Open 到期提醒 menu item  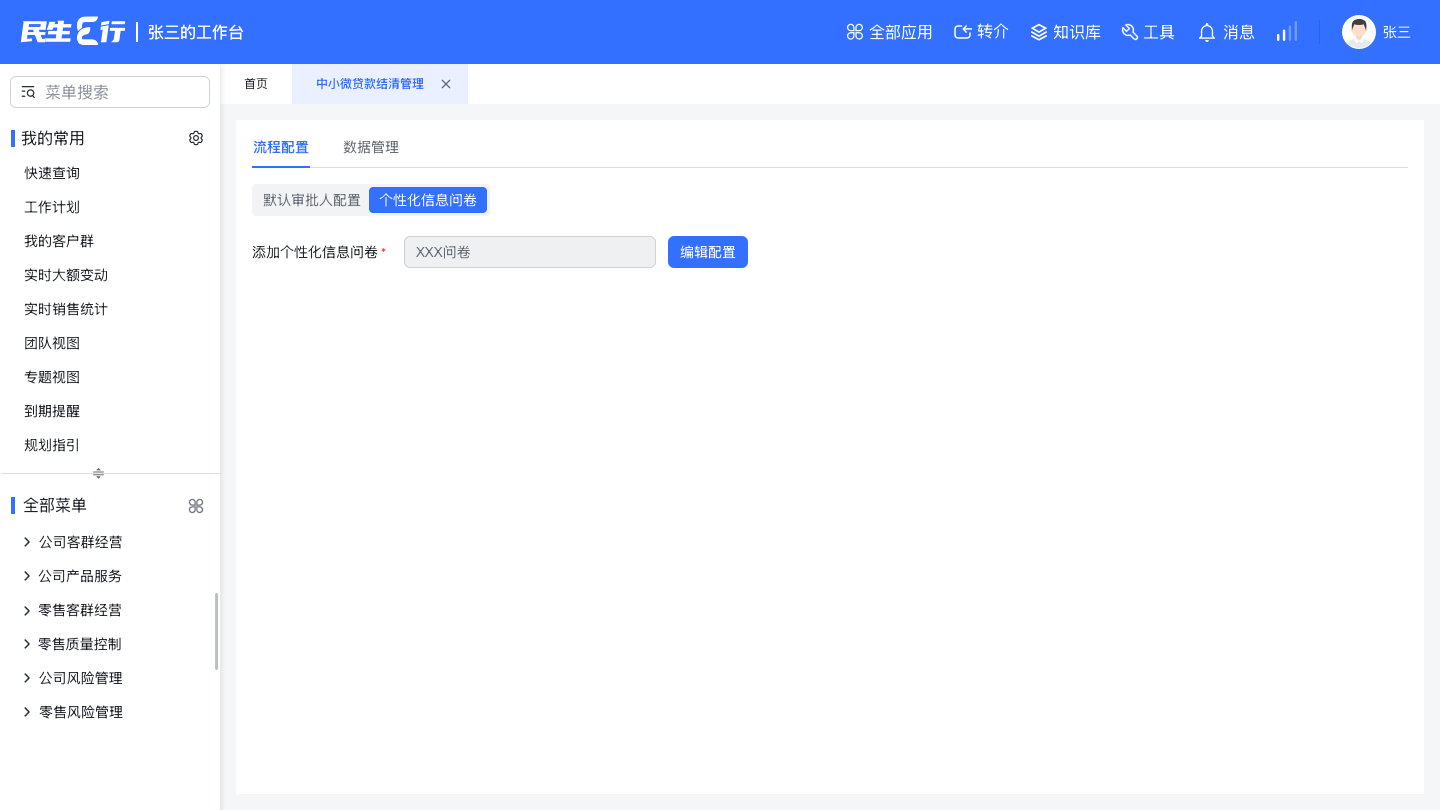(52, 411)
